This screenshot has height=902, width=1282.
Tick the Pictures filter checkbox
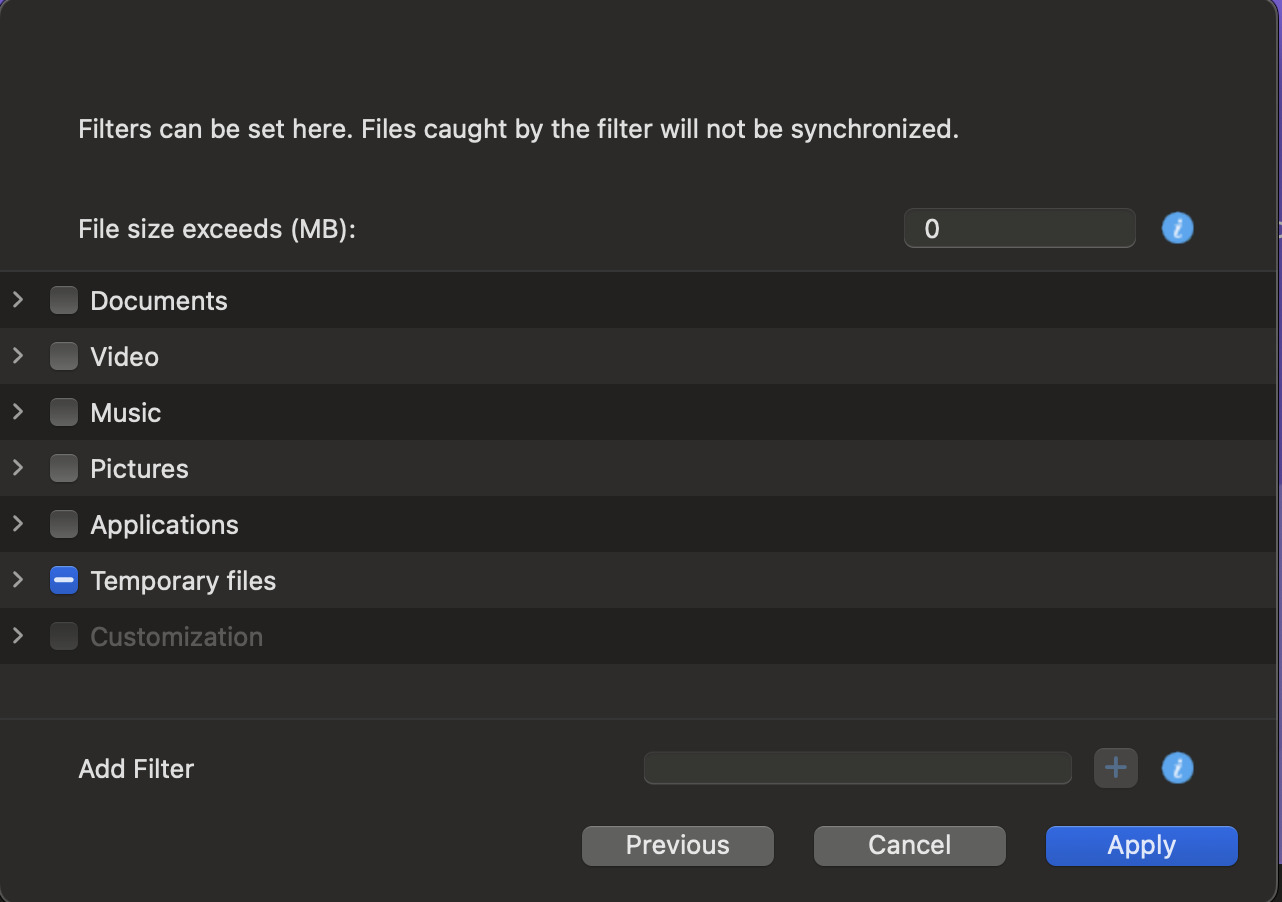click(64, 468)
